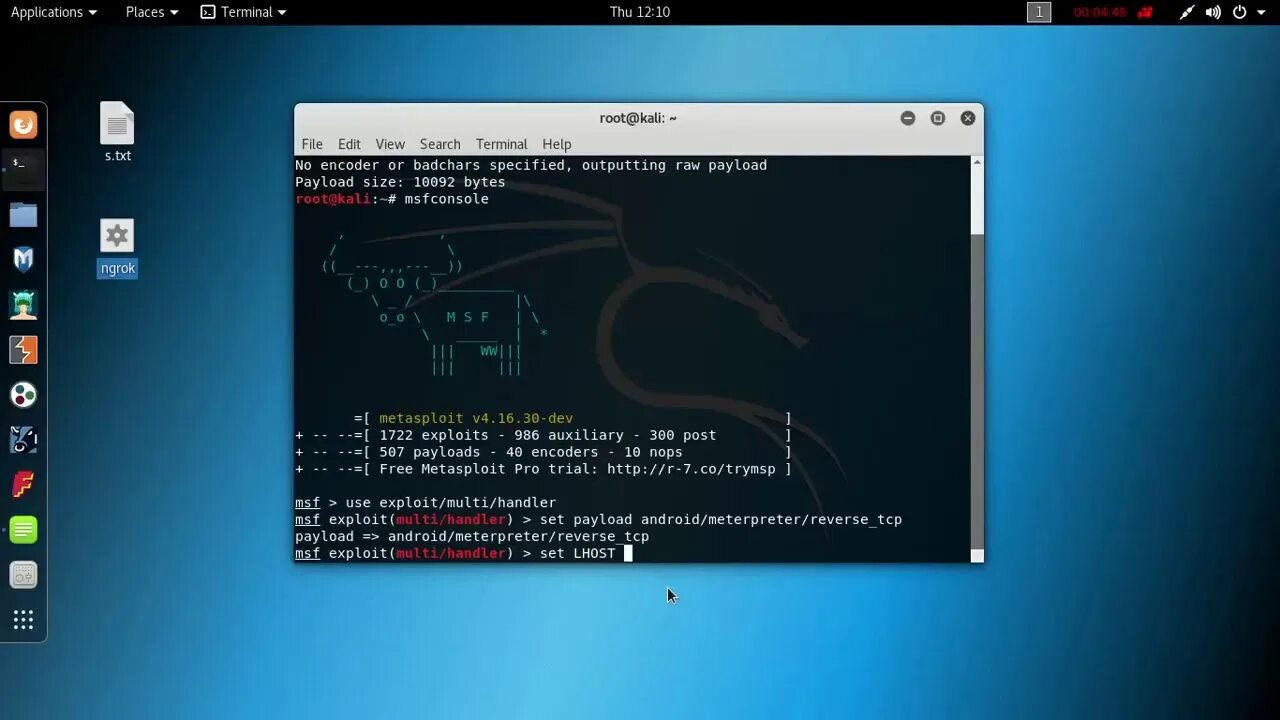Open Burp Suite from the dock
The height and width of the screenshot is (720, 1280).
(x=23, y=350)
